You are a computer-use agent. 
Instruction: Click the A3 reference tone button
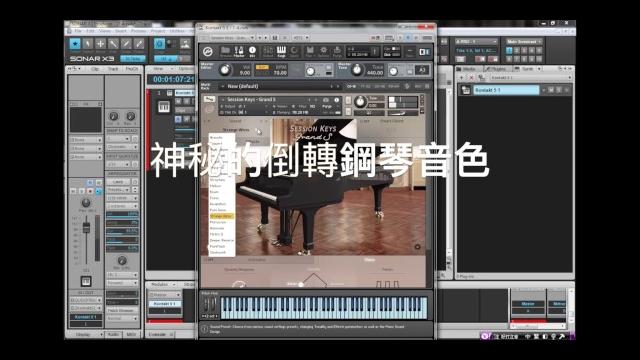(x=422, y=70)
